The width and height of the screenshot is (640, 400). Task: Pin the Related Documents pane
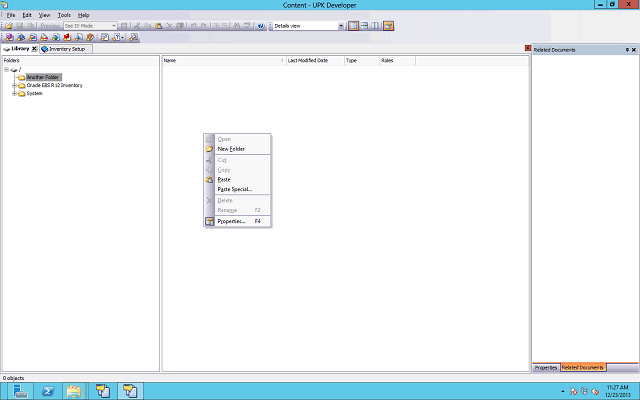point(627,50)
